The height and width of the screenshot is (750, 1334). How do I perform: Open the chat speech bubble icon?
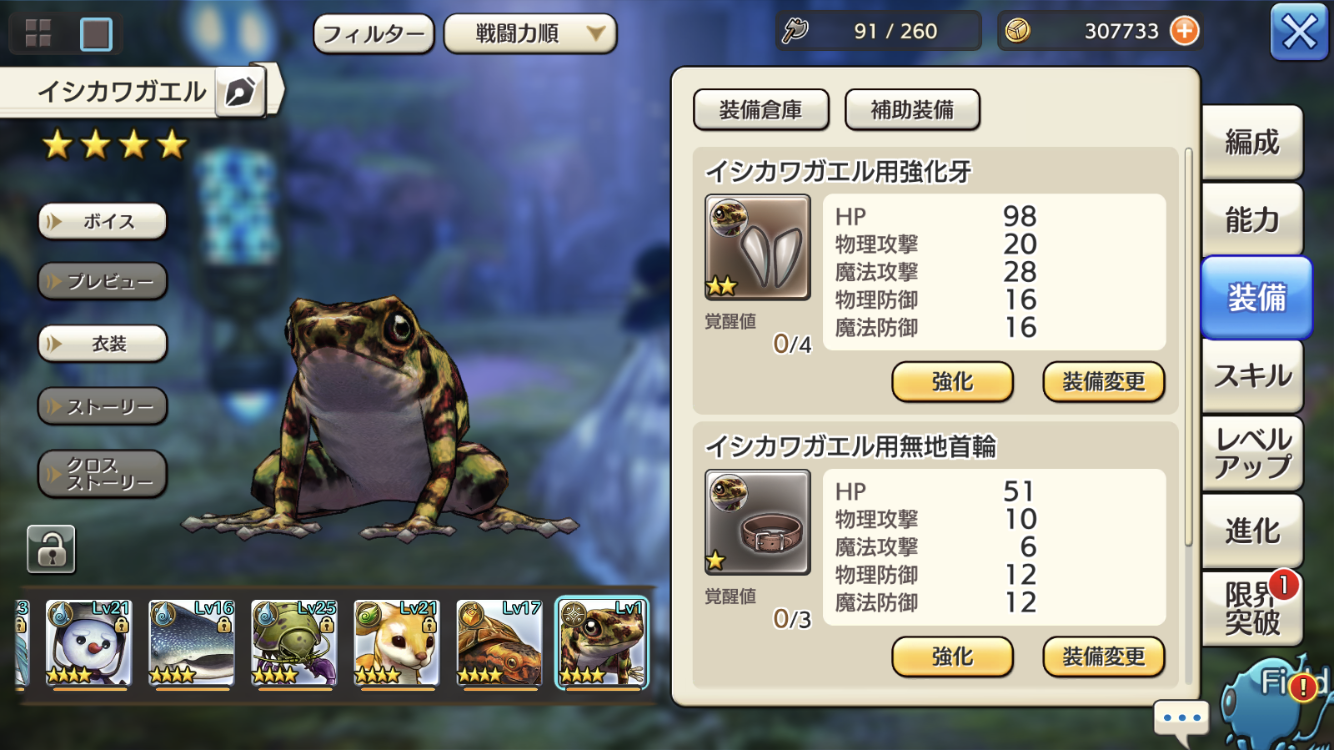(x=1181, y=717)
